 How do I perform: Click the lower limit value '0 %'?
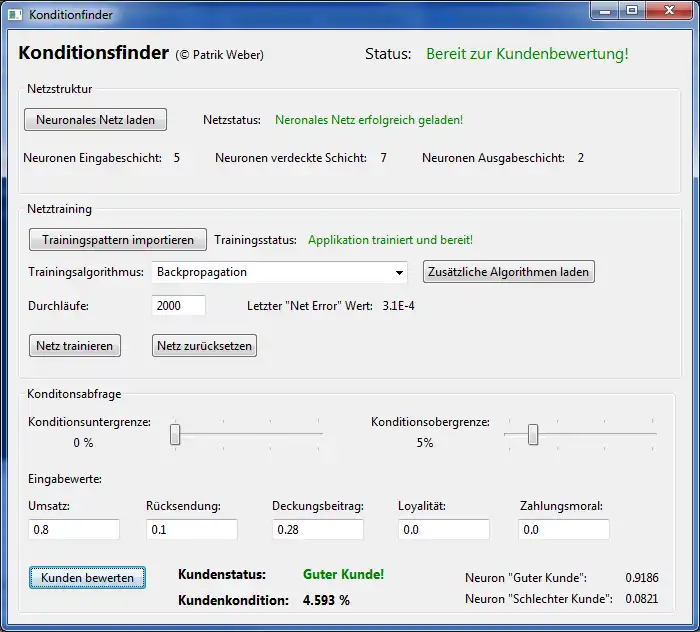click(x=83, y=443)
